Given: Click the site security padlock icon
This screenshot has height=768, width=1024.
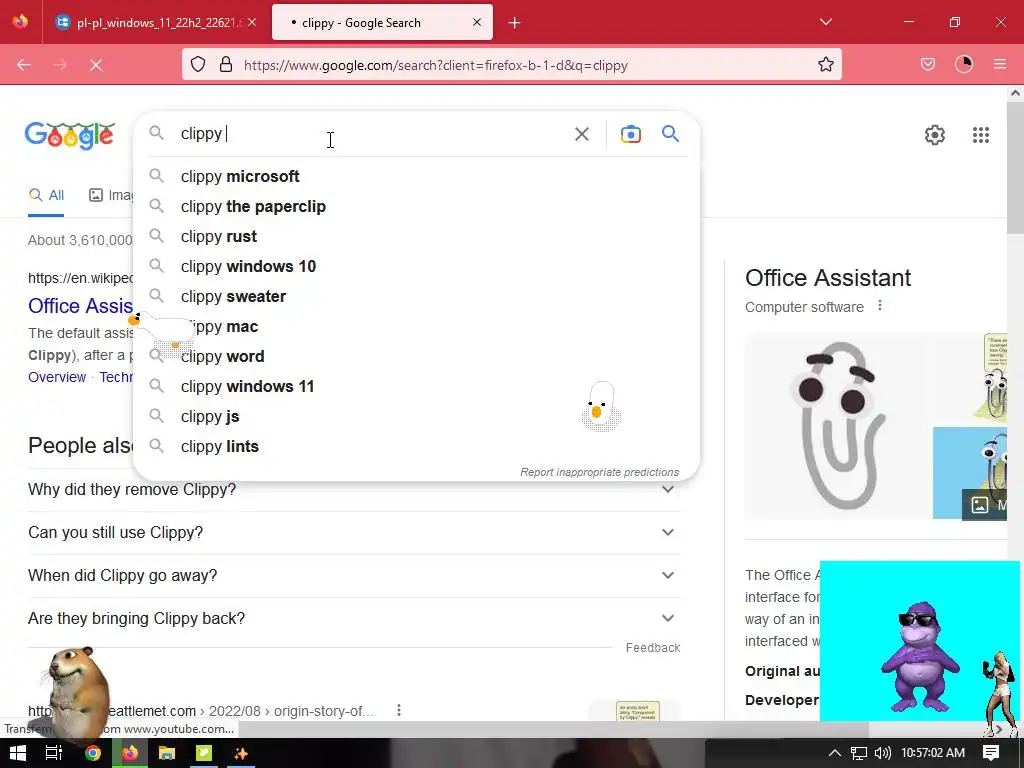Looking at the screenshot, I should pos(225,65).
